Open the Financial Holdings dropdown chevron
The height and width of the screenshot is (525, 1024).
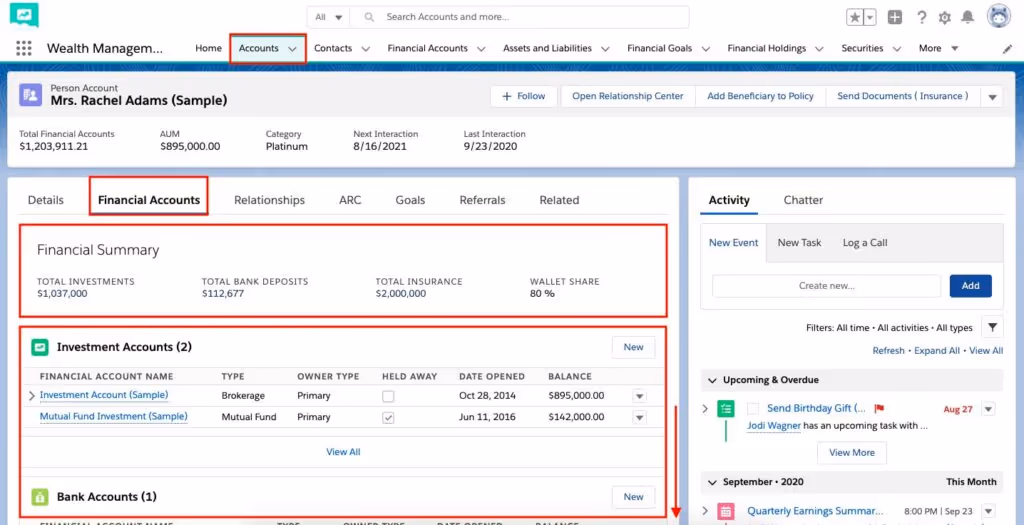tap(820, 48)
